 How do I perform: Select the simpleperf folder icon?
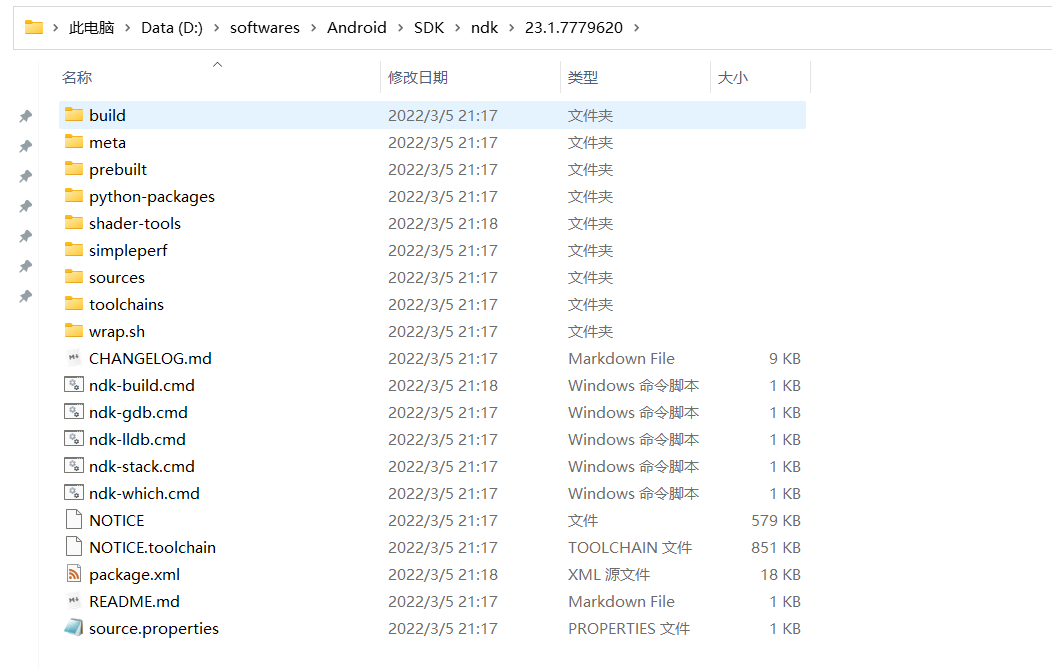tap(74, 250)
